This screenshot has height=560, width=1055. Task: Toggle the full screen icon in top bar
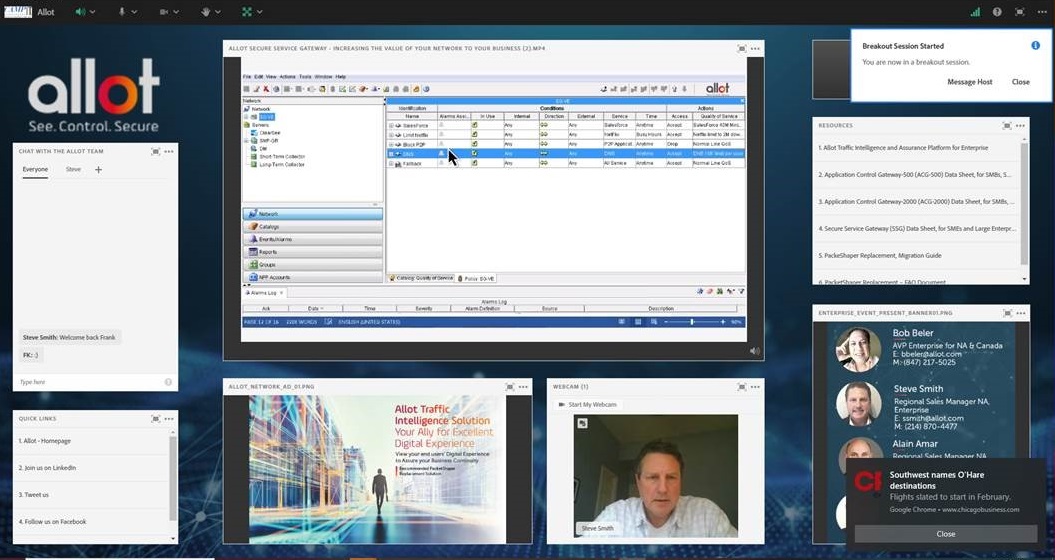point(1020,11)
